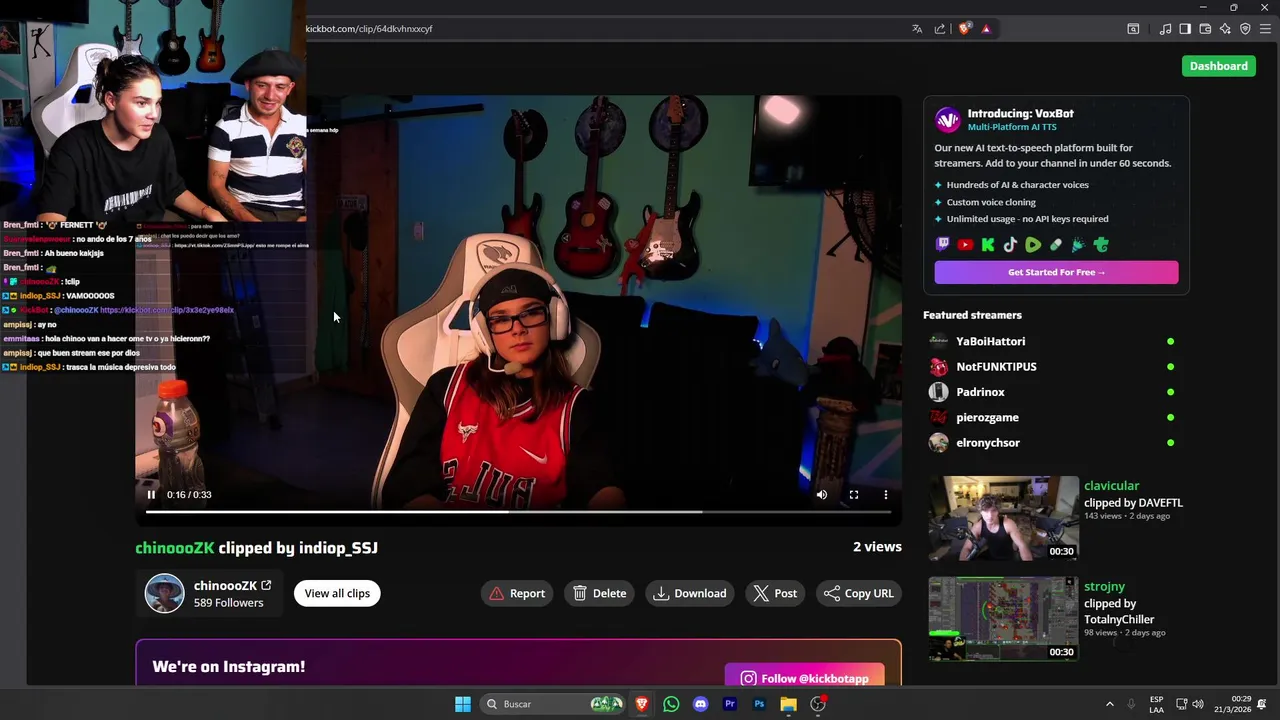Post the clip to X
The height and width of the screenshot is (720, 1280).
(775, 593)
